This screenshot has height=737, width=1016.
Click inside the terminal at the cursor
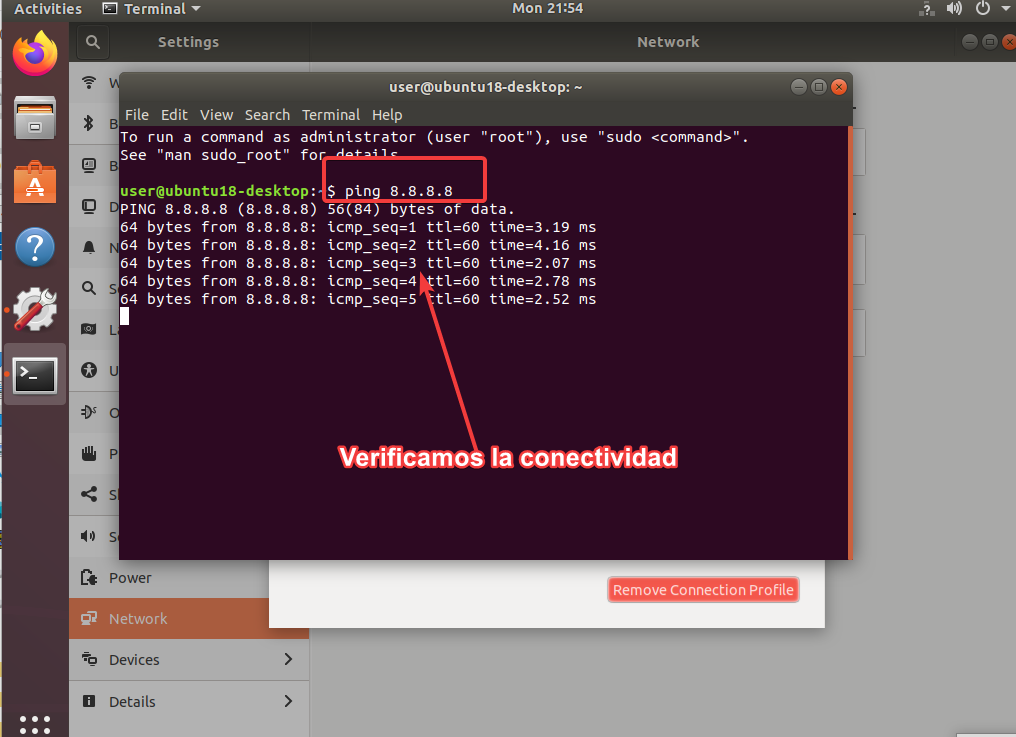[x=124, y=316]
